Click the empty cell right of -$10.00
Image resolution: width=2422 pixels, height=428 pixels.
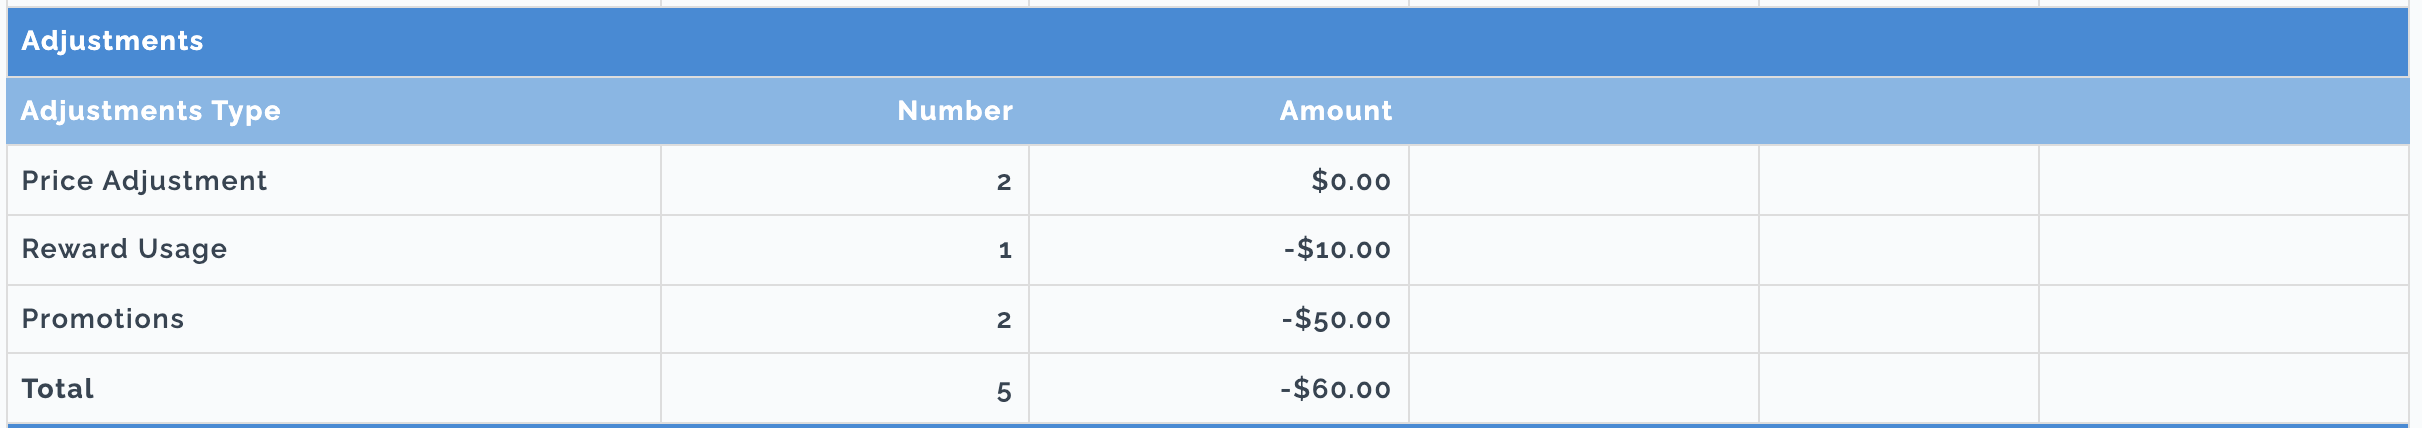point(1584,250)
